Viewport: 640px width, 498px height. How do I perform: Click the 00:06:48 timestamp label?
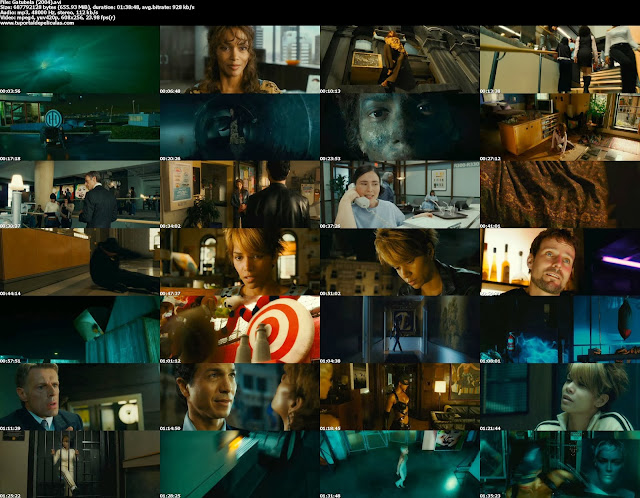pos(170,91)
